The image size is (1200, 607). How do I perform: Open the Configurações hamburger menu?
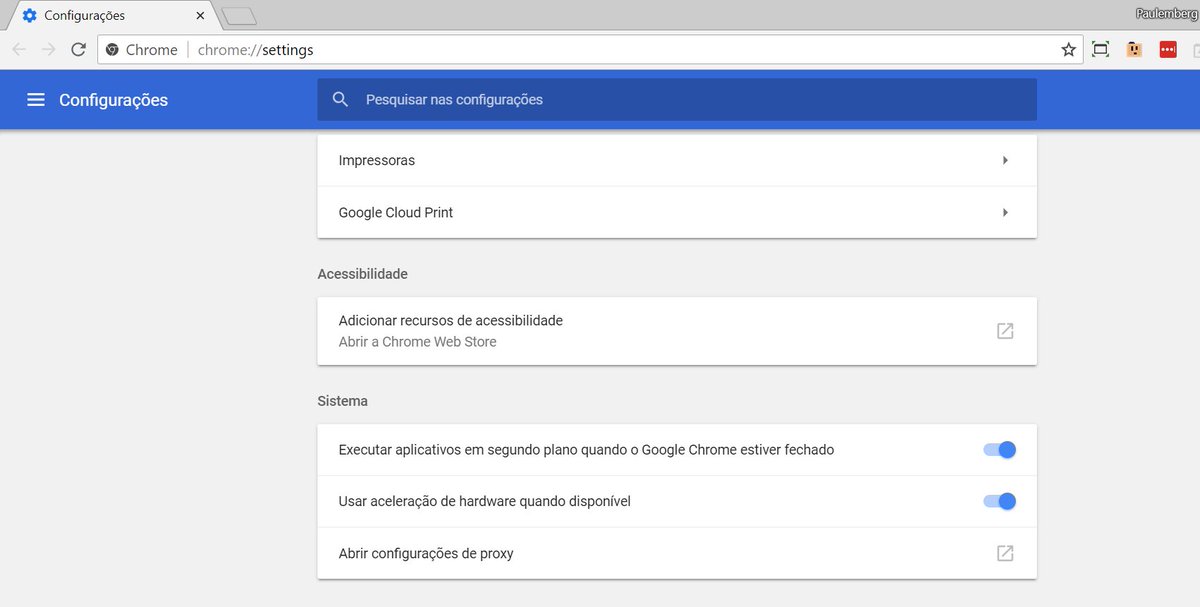36,100
